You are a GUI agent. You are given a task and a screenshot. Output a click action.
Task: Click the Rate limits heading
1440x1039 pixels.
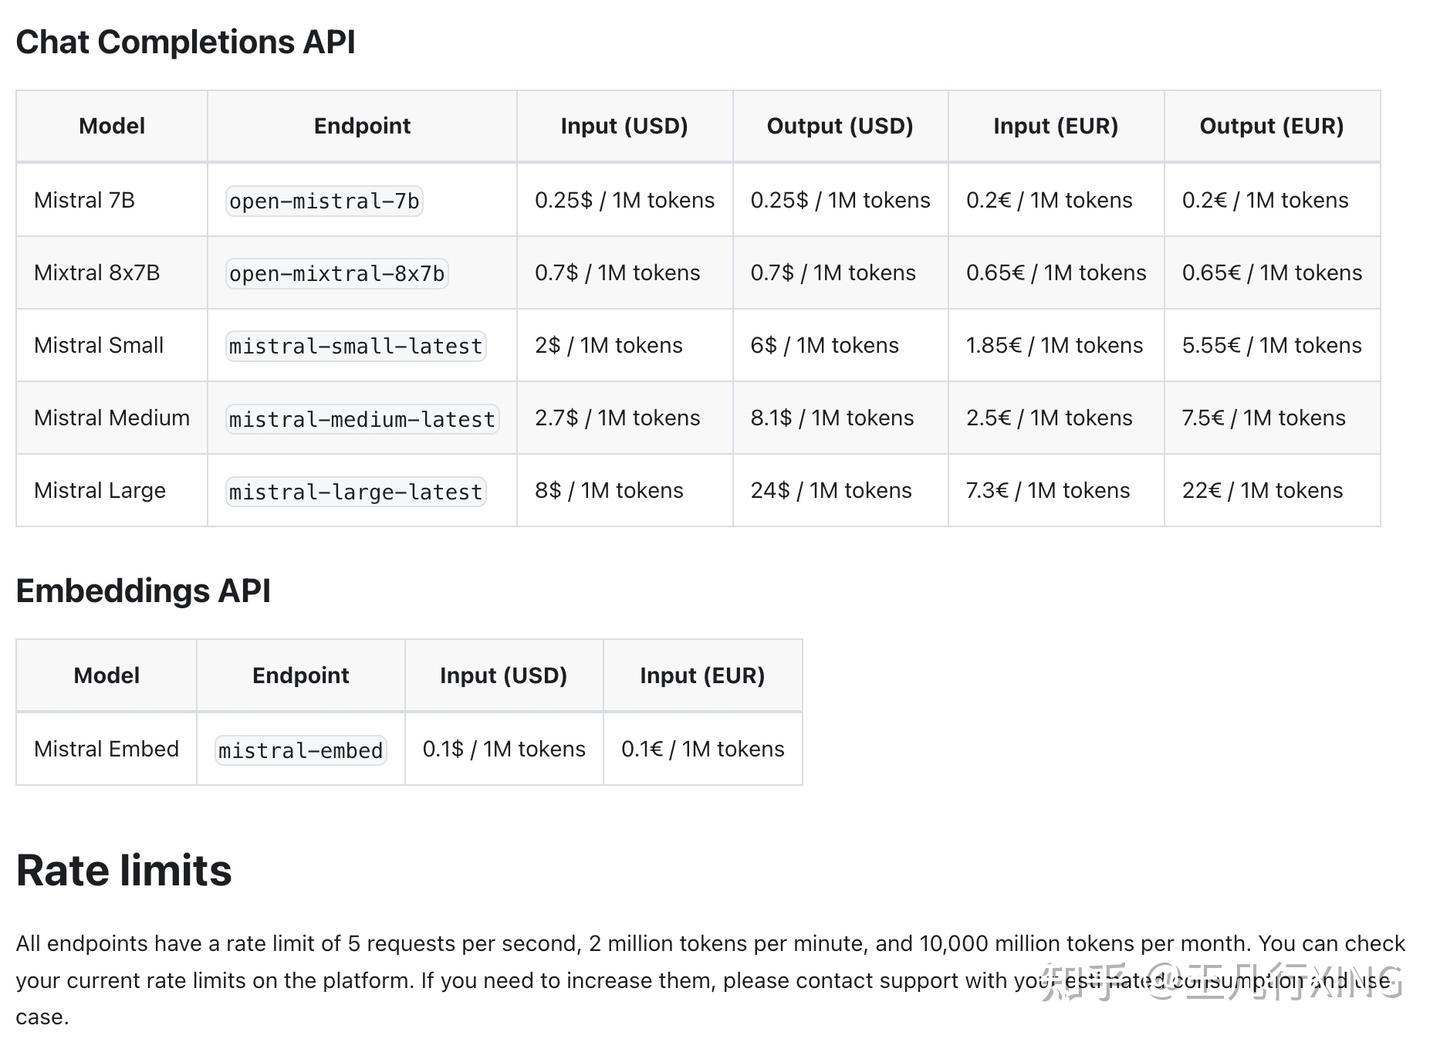pyautogui.click(x=124, y=870)
